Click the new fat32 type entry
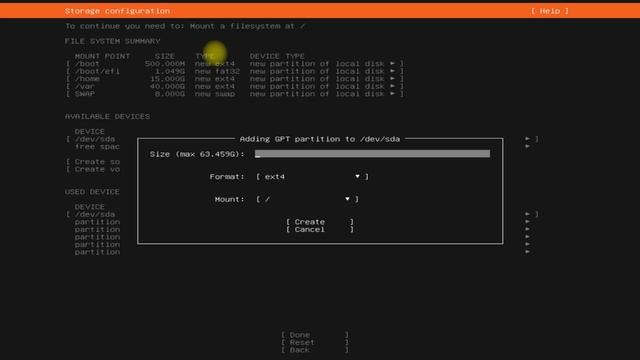The width and height of the screenshot is (640, 360). pos(217,71)
